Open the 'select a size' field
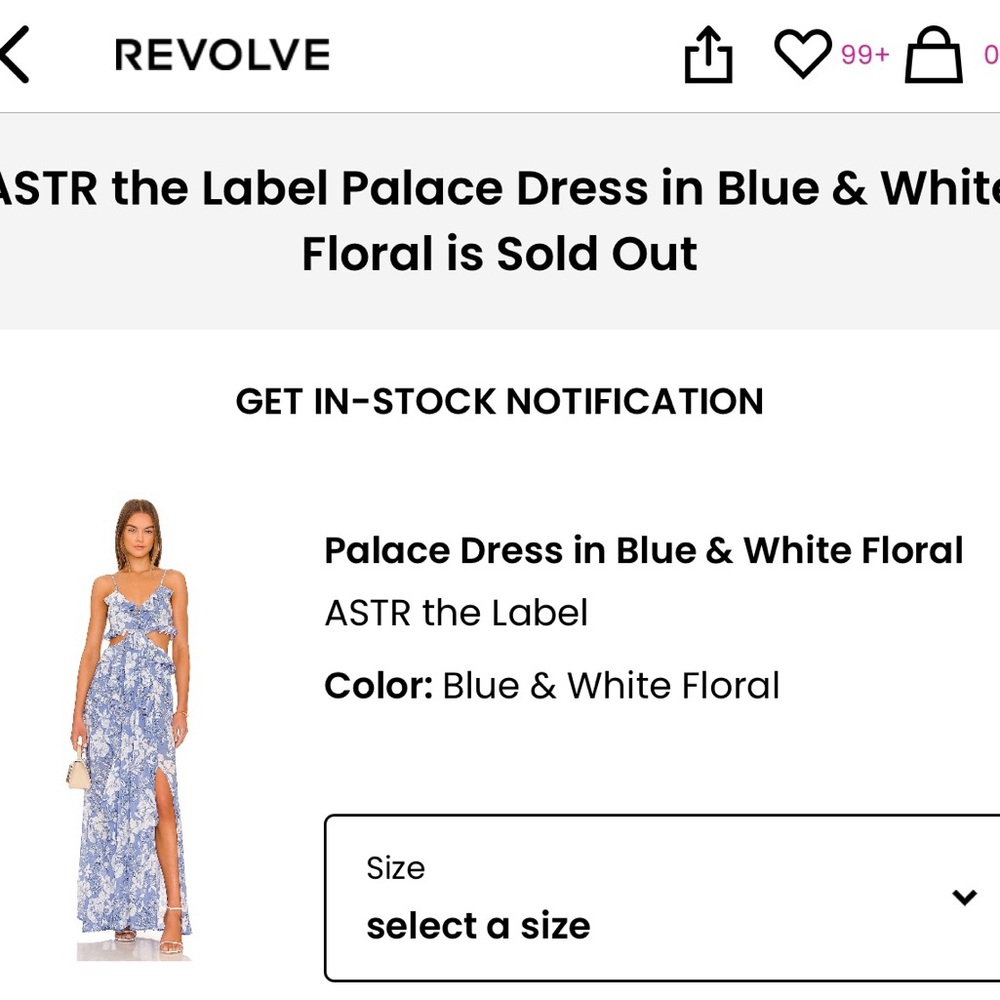 pos(477,925)
